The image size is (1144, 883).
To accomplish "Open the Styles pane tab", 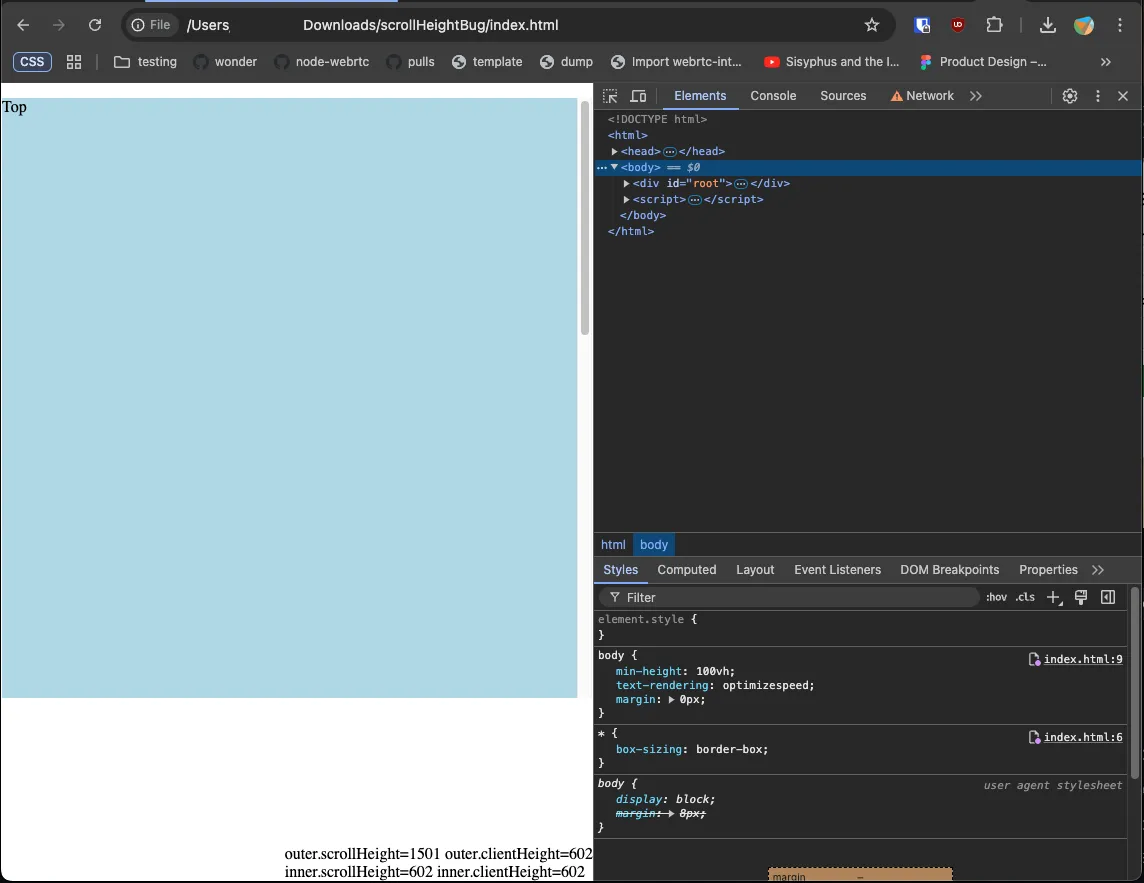I will point(620,570).
